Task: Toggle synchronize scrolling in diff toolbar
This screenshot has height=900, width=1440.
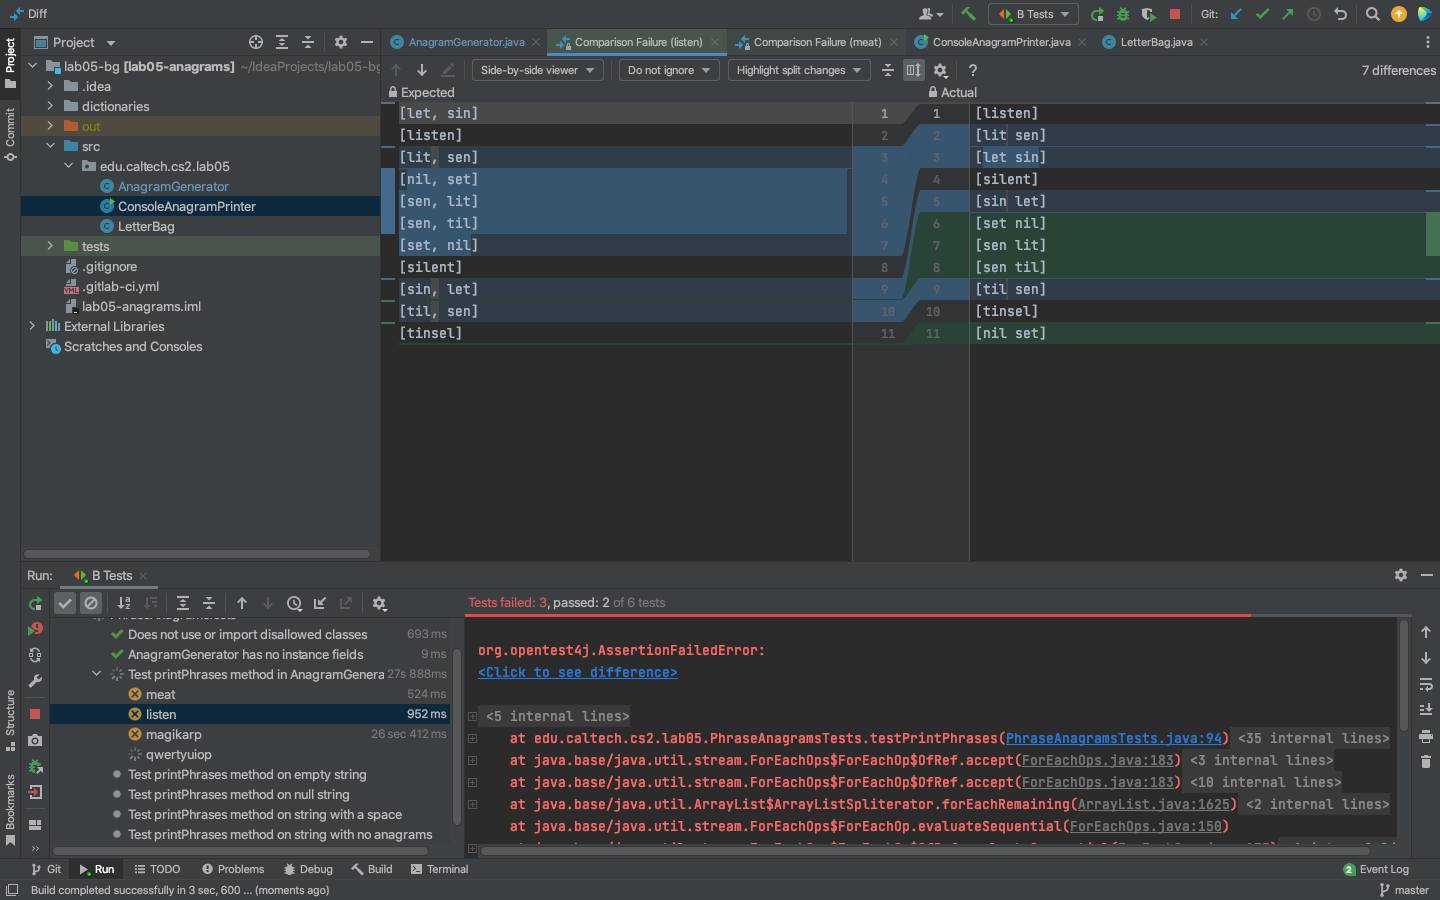Action: tap(913, 70)
